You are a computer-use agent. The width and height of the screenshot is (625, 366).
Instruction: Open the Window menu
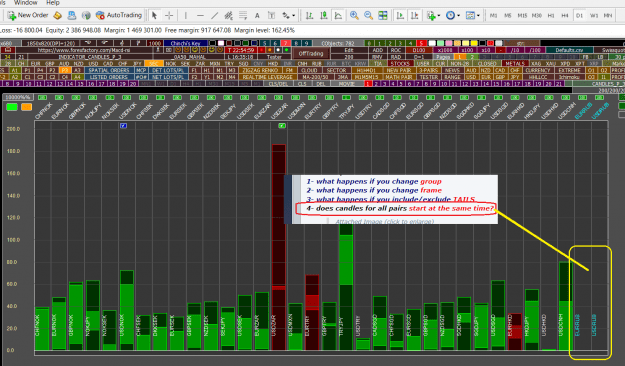click(x=26, y=2)
